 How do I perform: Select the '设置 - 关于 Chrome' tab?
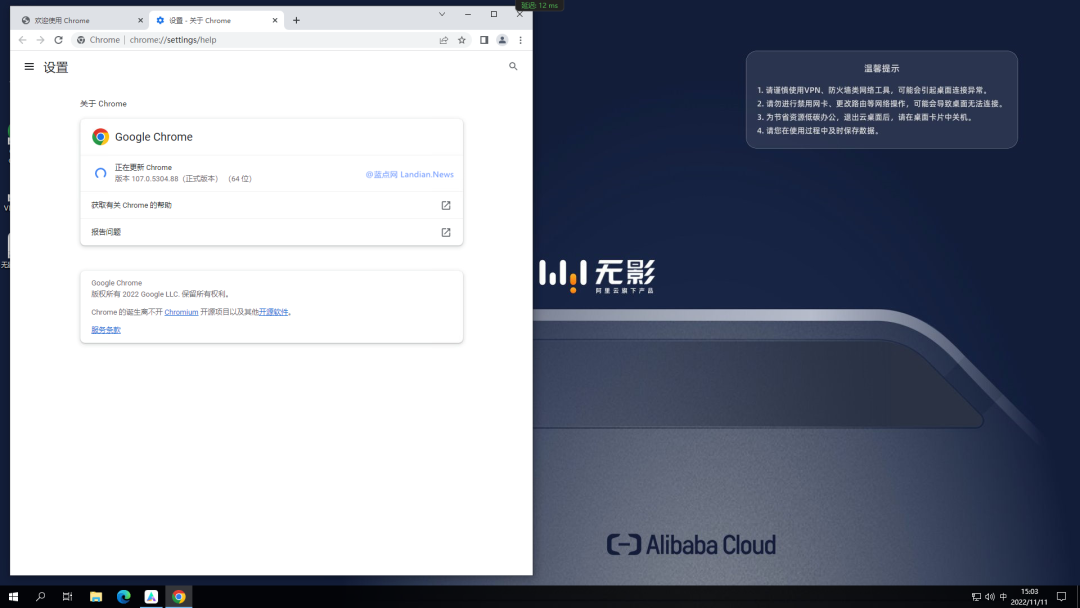click(x=217, y=21)
